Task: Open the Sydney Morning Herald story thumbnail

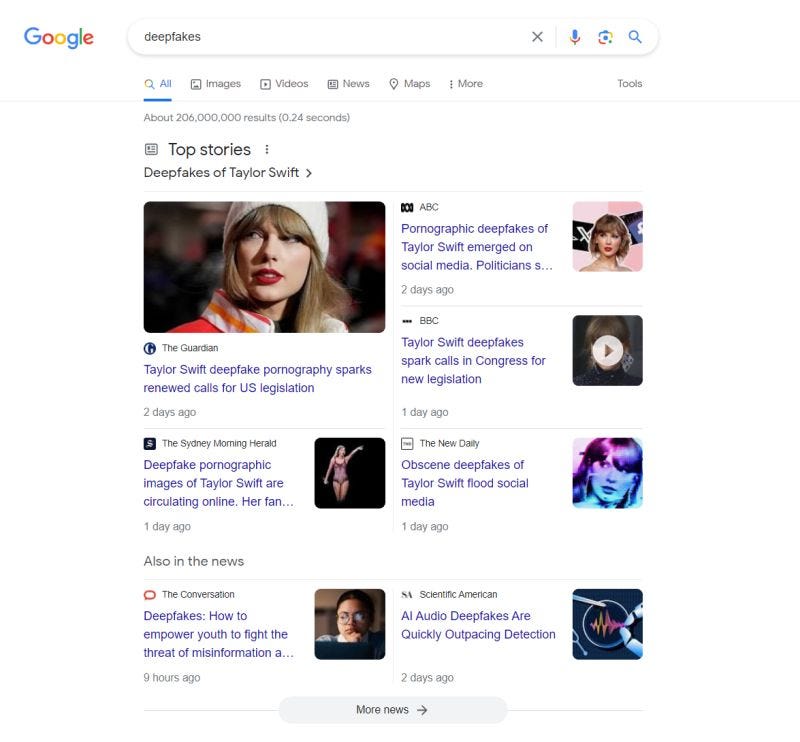Action: tap(349, 473)
